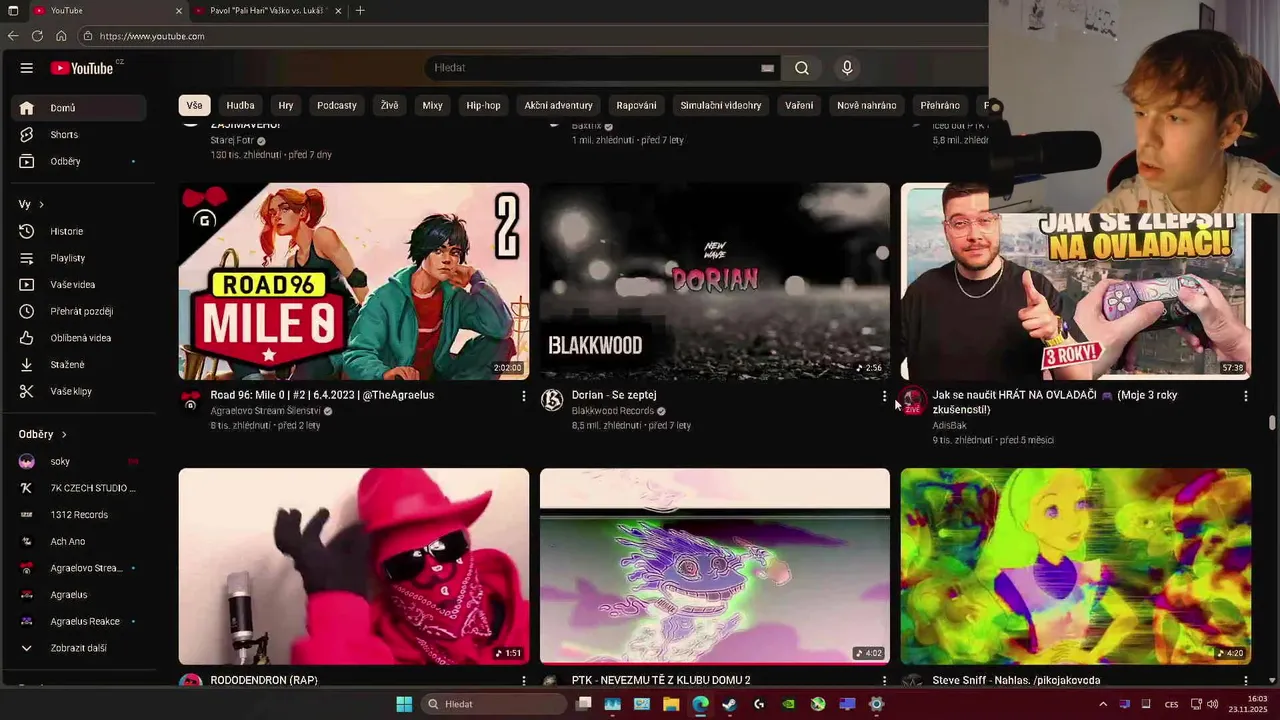Open Blakkwood Records channel avatar
Viewport: 1280px width, 720px height.
coord(552,400)
